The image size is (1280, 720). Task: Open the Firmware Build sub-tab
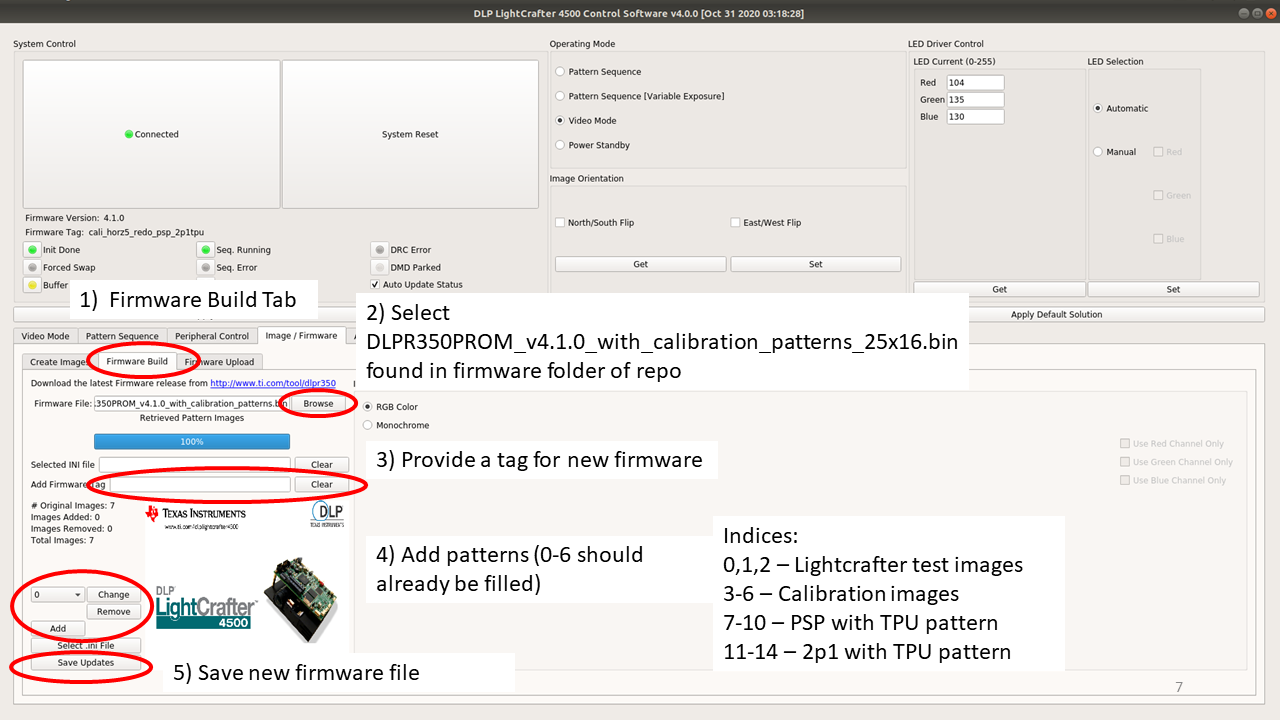click(137, 361)
